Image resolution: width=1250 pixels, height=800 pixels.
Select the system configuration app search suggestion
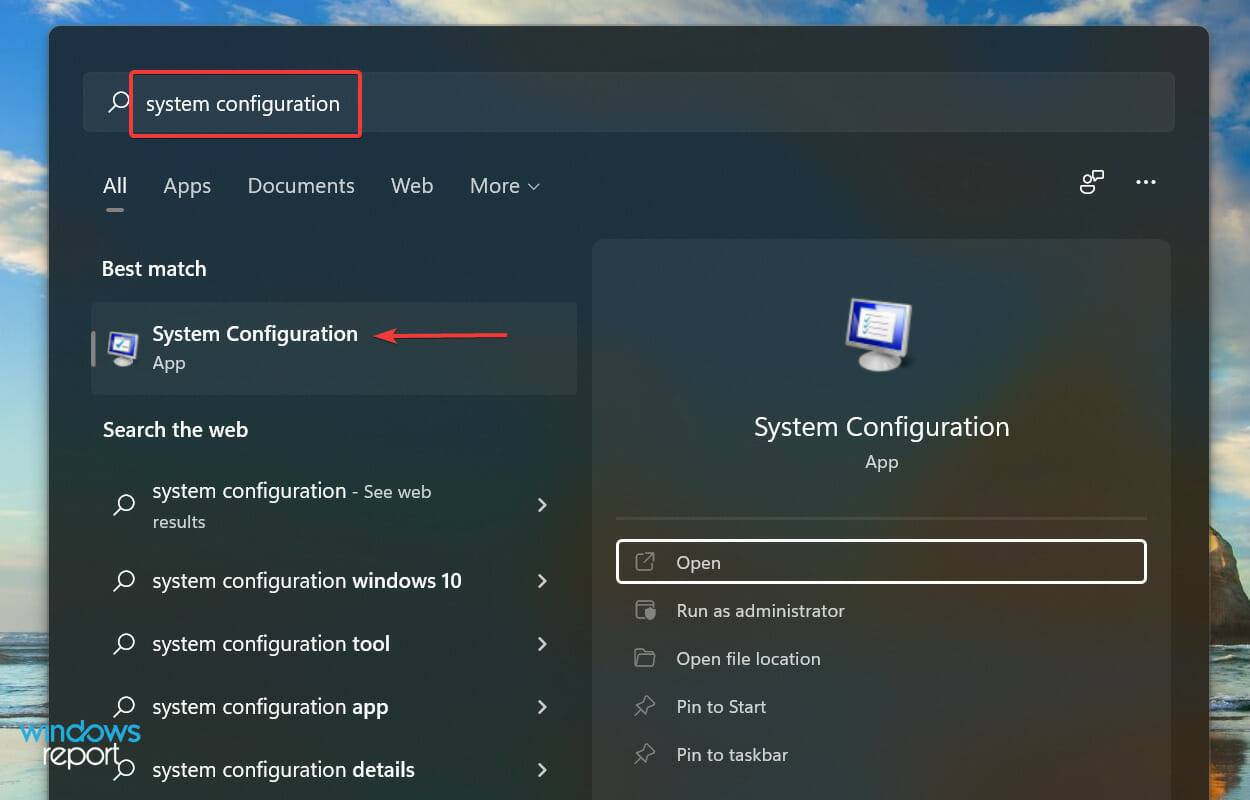pos(269,707)
